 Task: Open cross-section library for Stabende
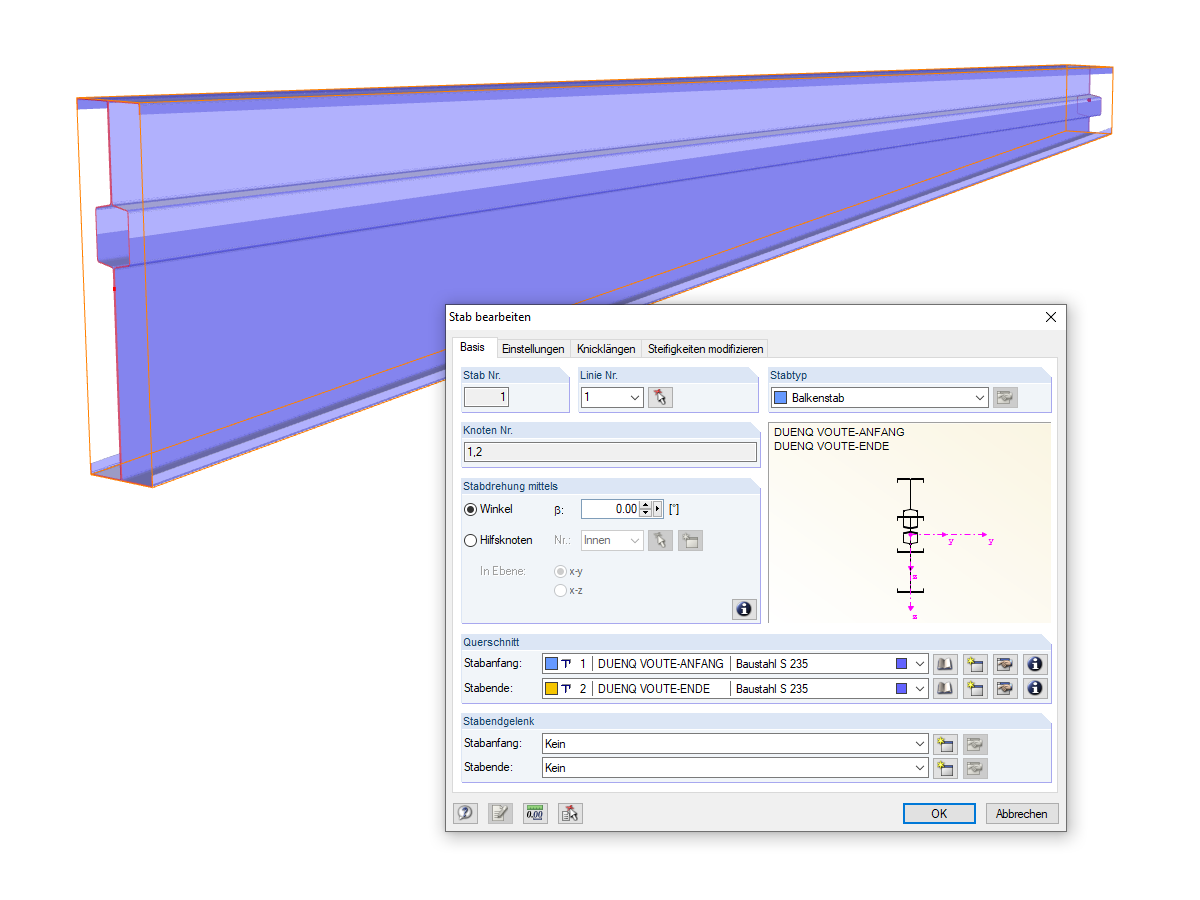click(x=945, y=688)
